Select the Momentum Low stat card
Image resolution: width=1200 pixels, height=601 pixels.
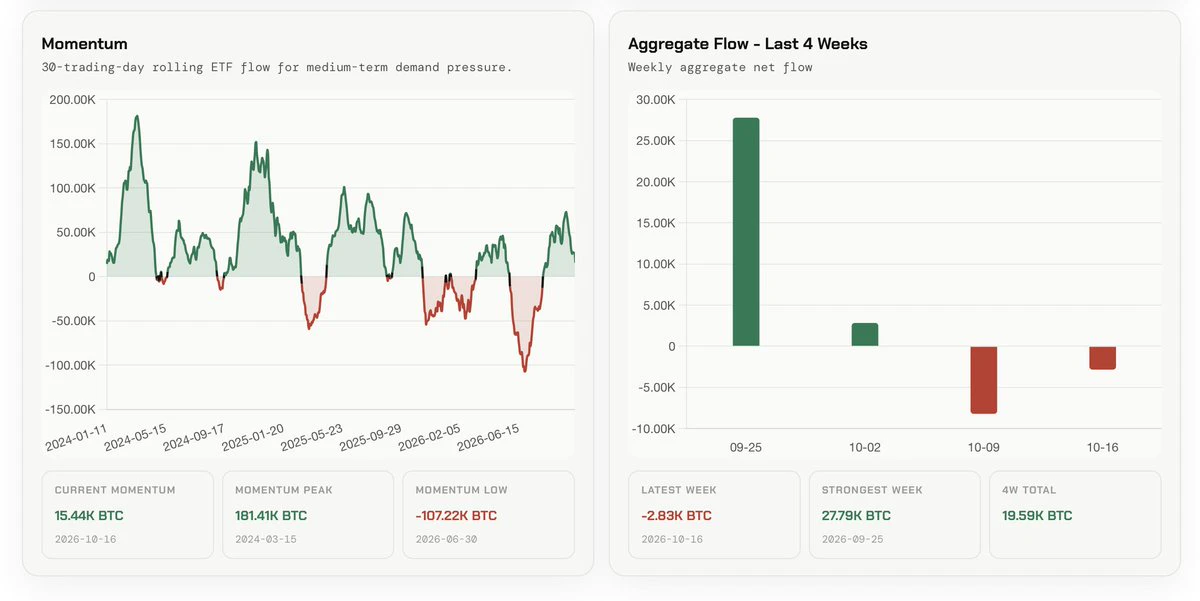click(x=488, y=514)
